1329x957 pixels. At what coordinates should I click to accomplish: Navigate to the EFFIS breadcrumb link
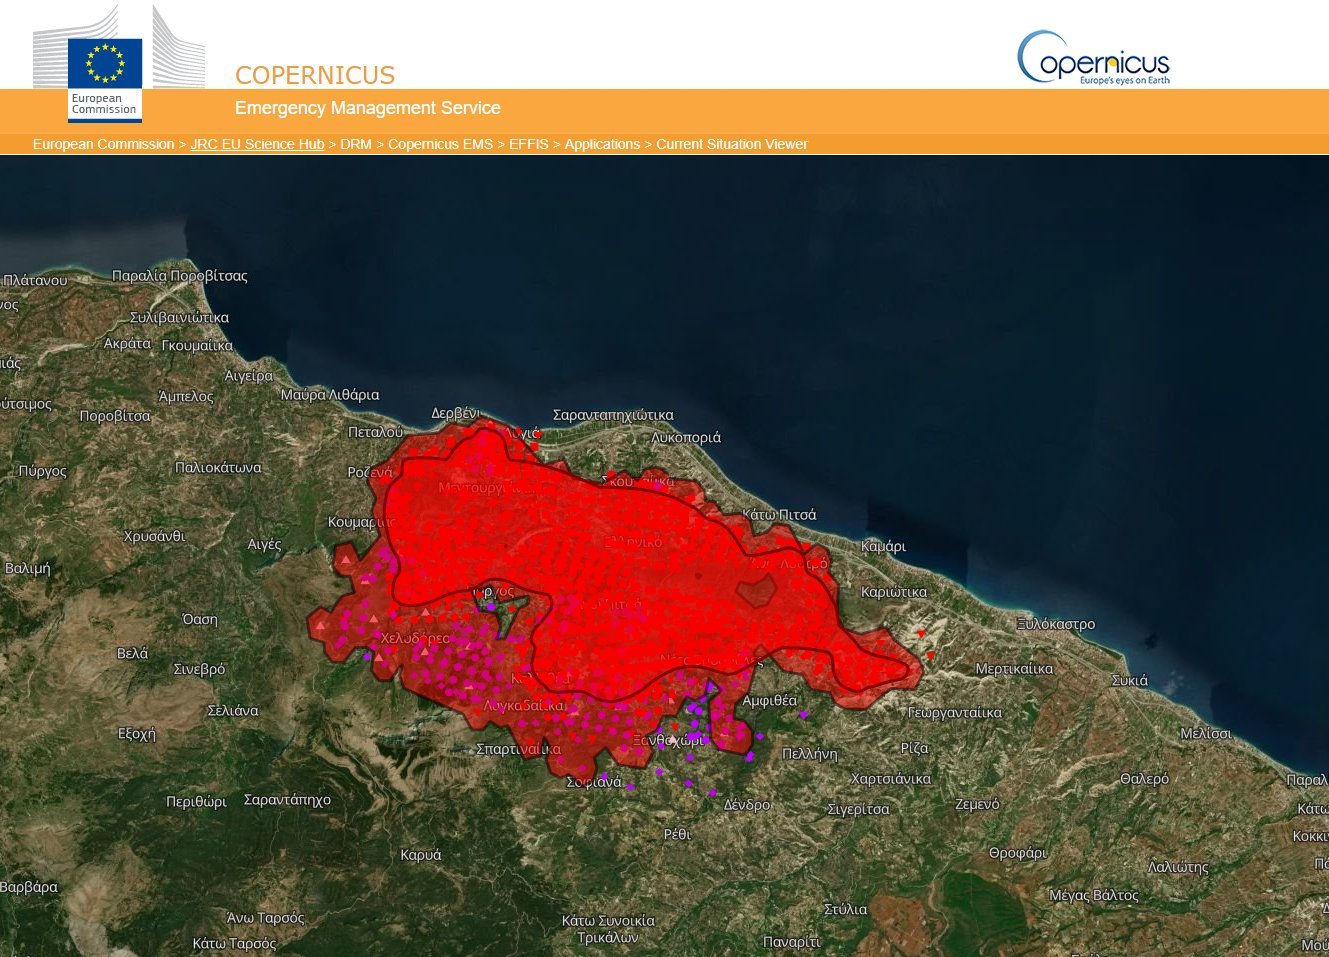click(528, 144)
